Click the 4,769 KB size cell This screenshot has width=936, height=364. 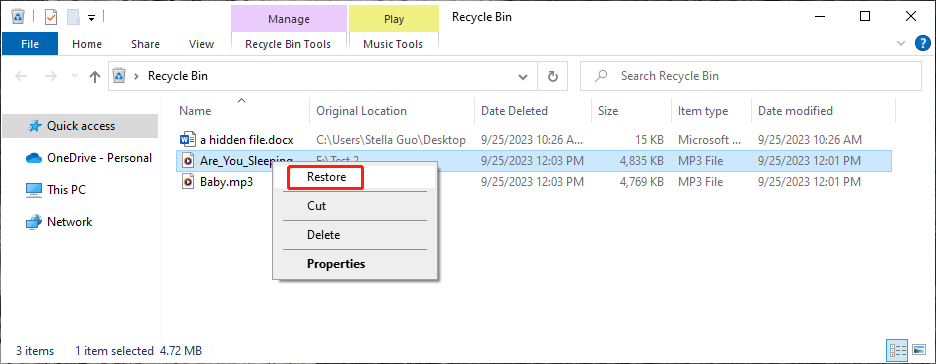click(641, 182)
